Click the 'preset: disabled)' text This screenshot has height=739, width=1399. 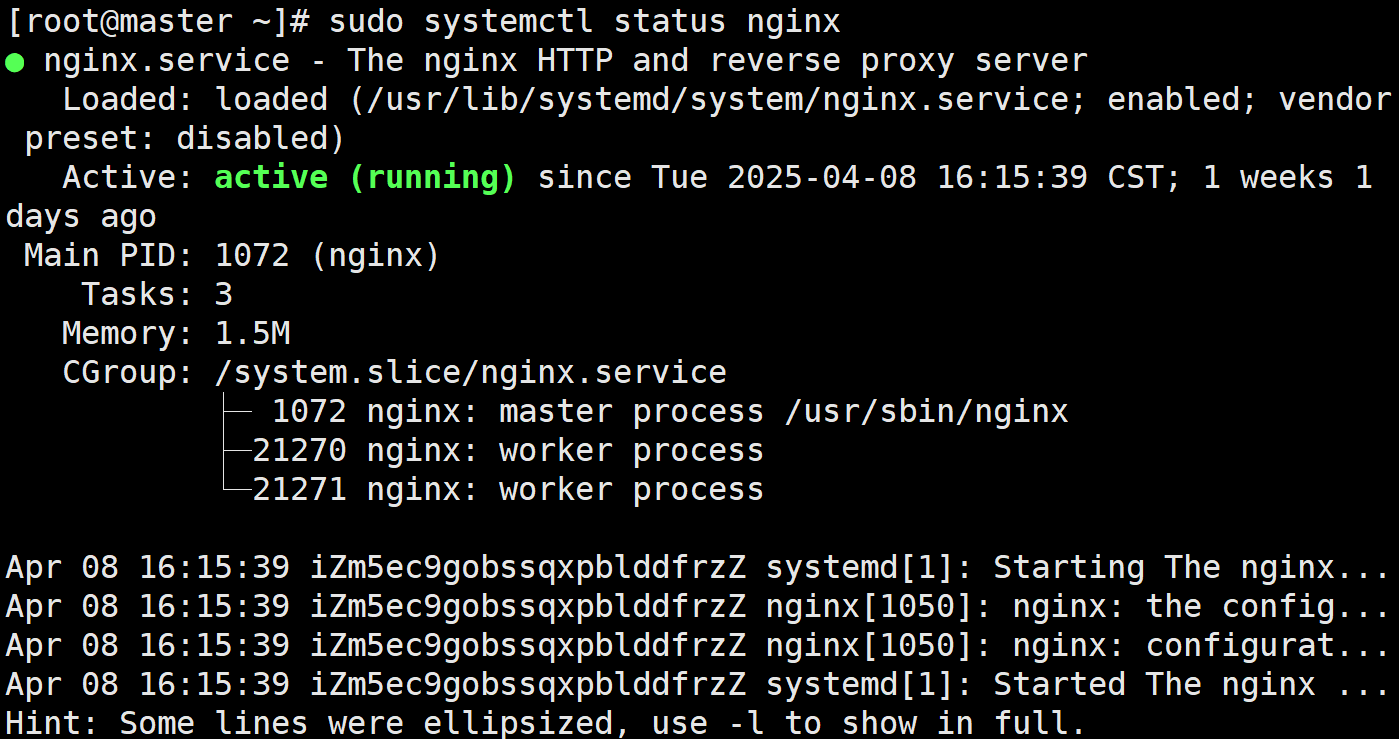point(185,139)
